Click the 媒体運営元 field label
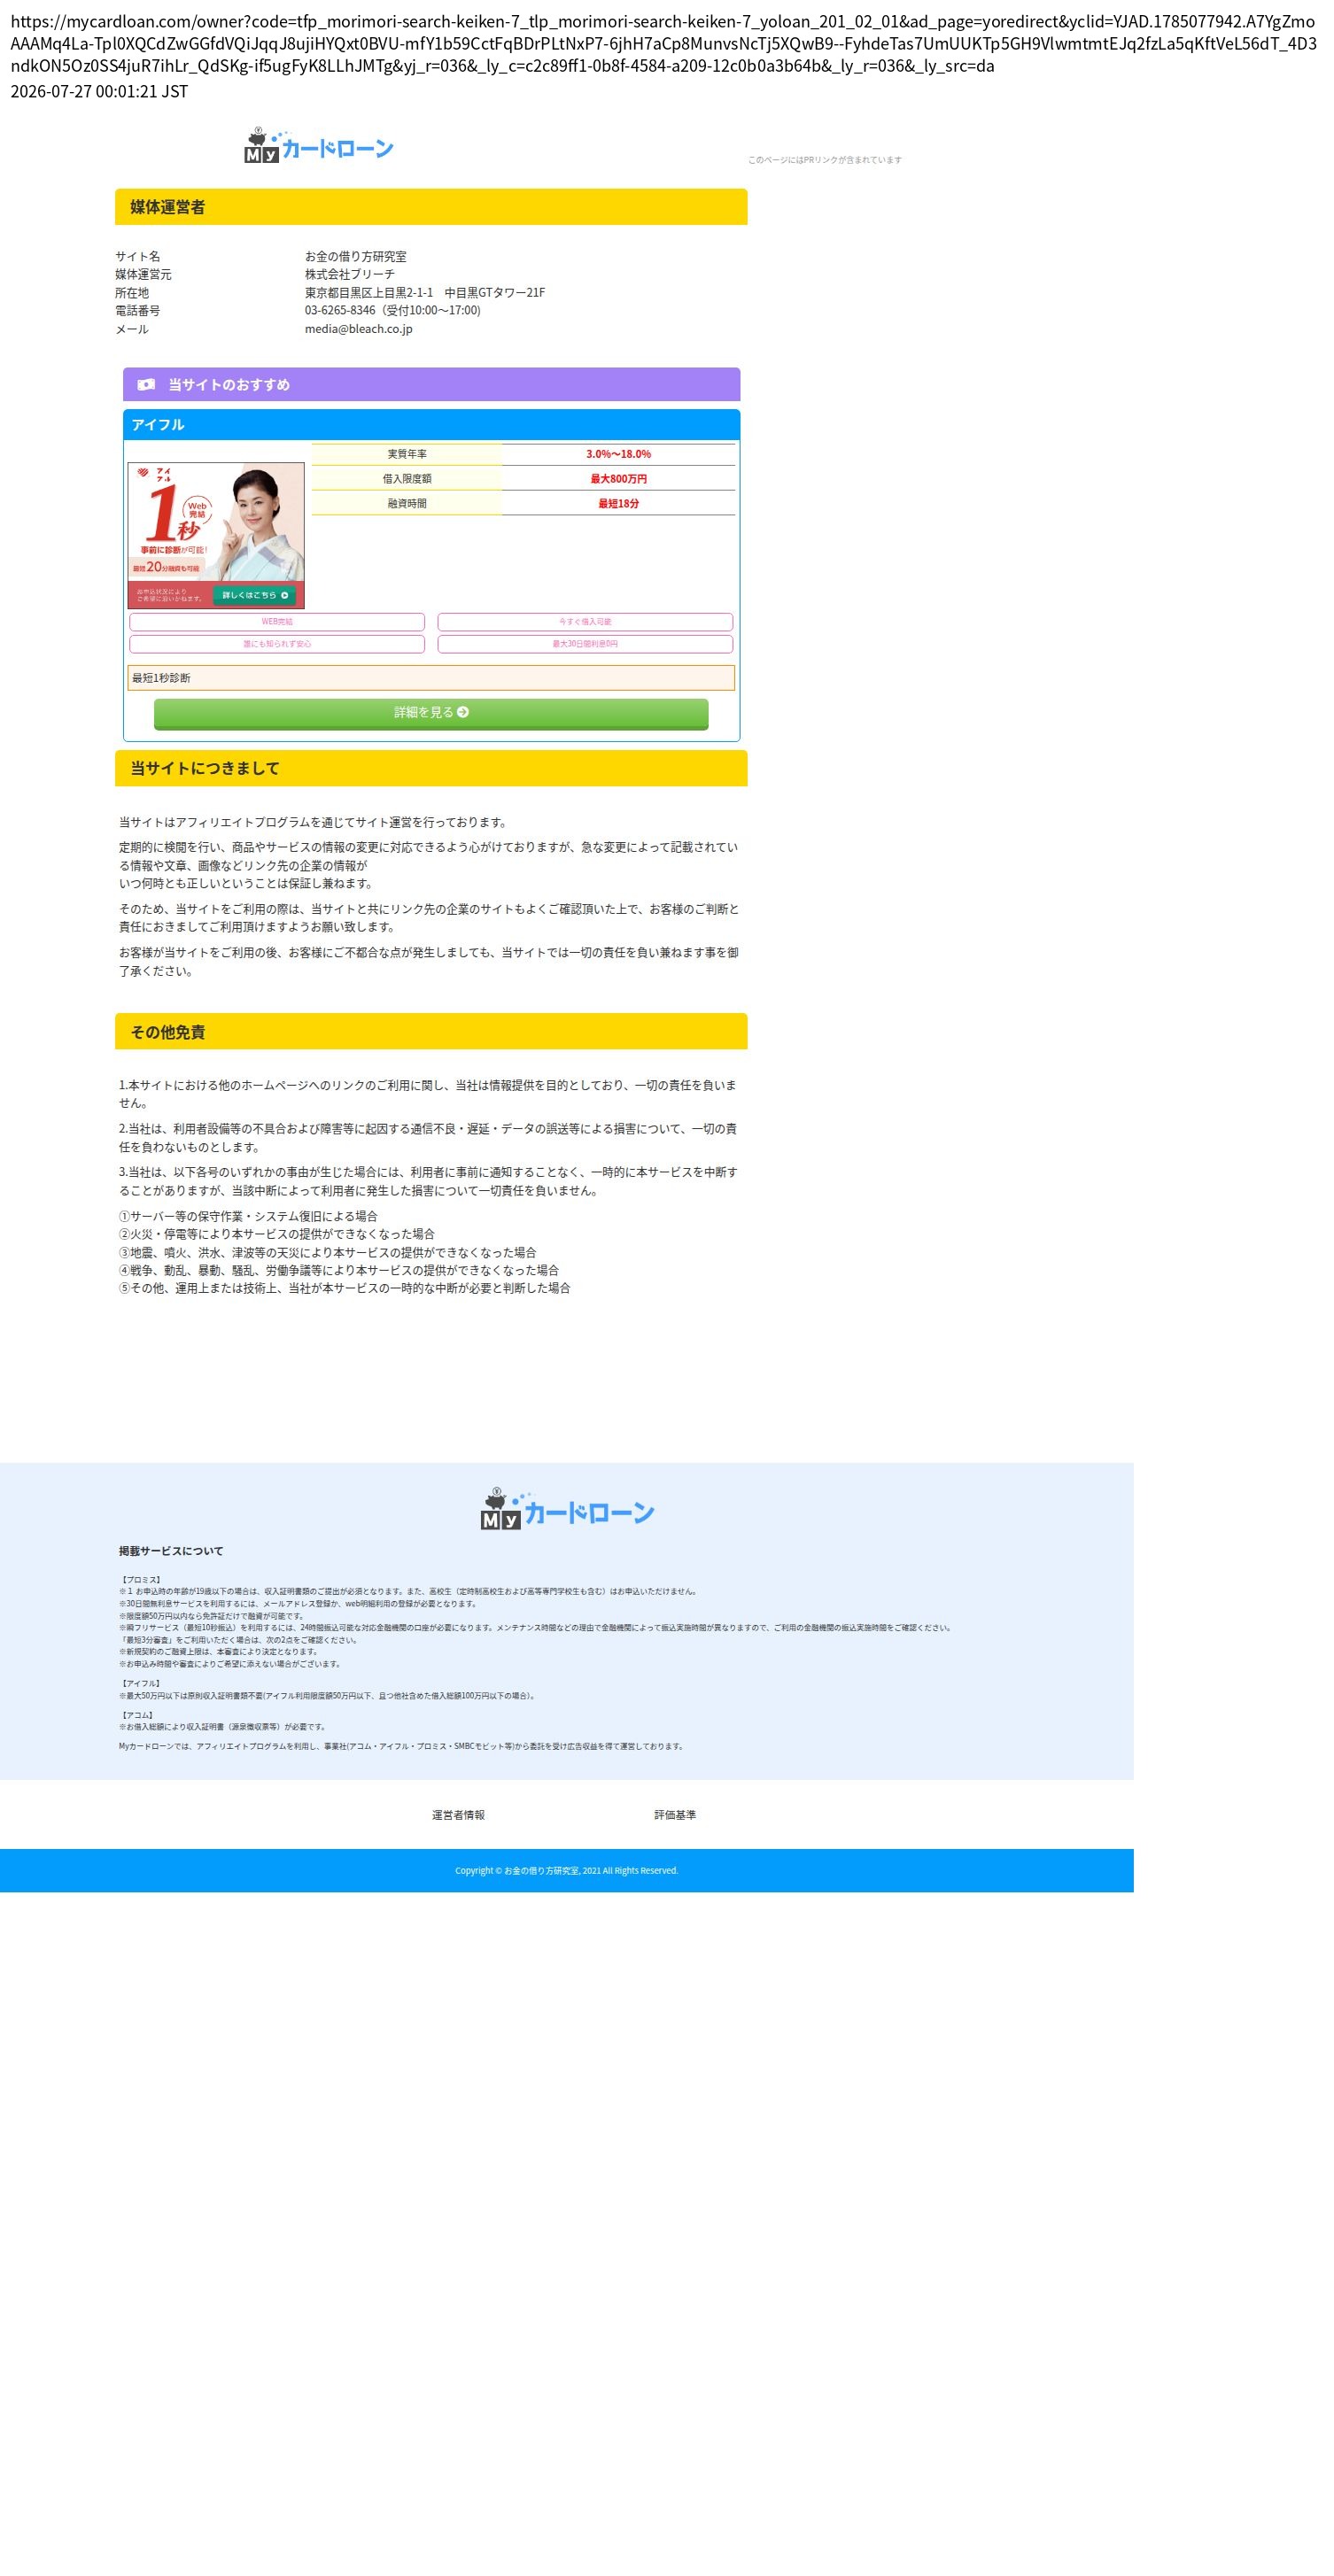 143,275
